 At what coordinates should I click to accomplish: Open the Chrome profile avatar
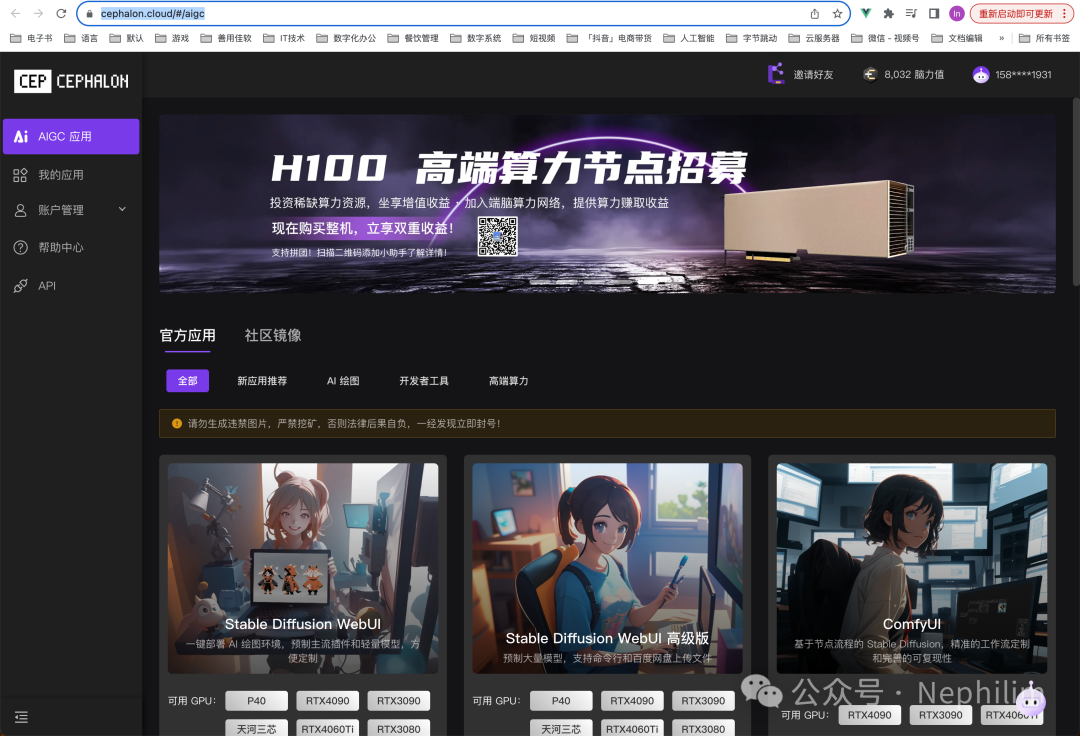click(x=957, y=14)
